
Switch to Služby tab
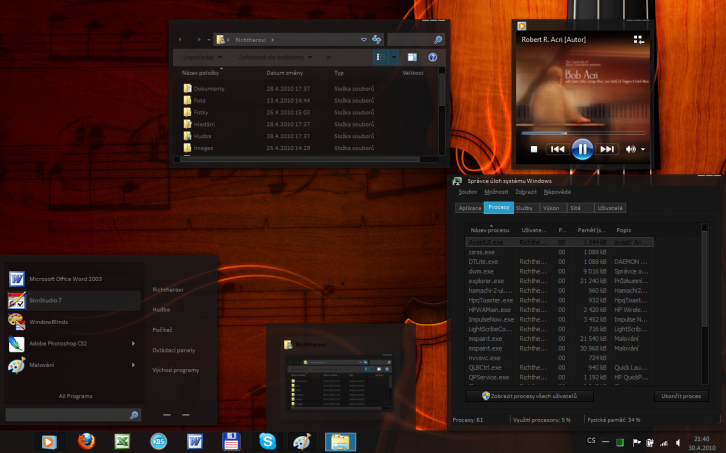point(524,208)
